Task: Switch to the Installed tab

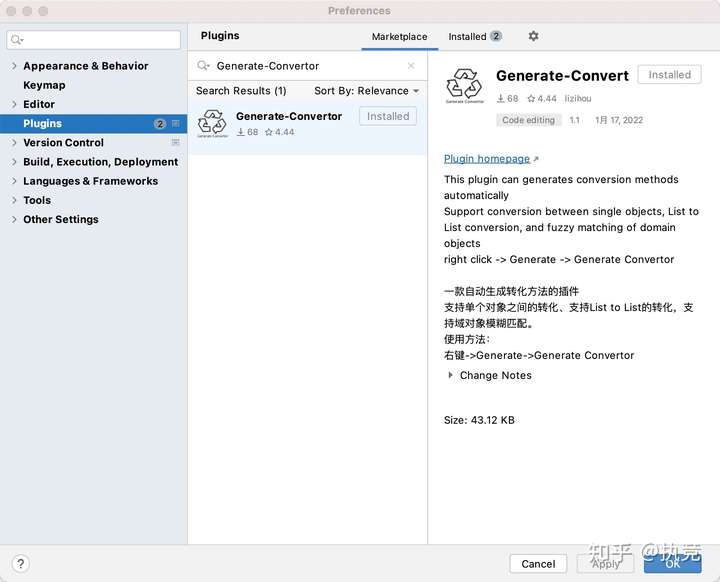Action: coord(475,37)
